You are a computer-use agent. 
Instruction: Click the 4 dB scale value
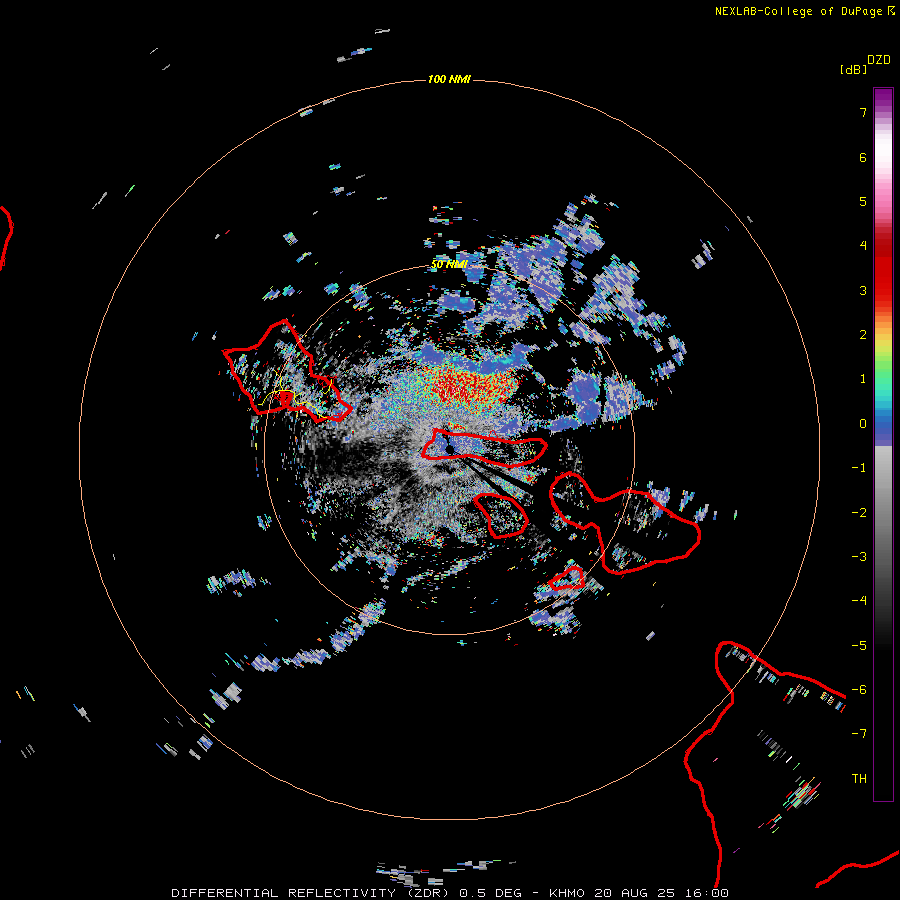tap(863, 246)
